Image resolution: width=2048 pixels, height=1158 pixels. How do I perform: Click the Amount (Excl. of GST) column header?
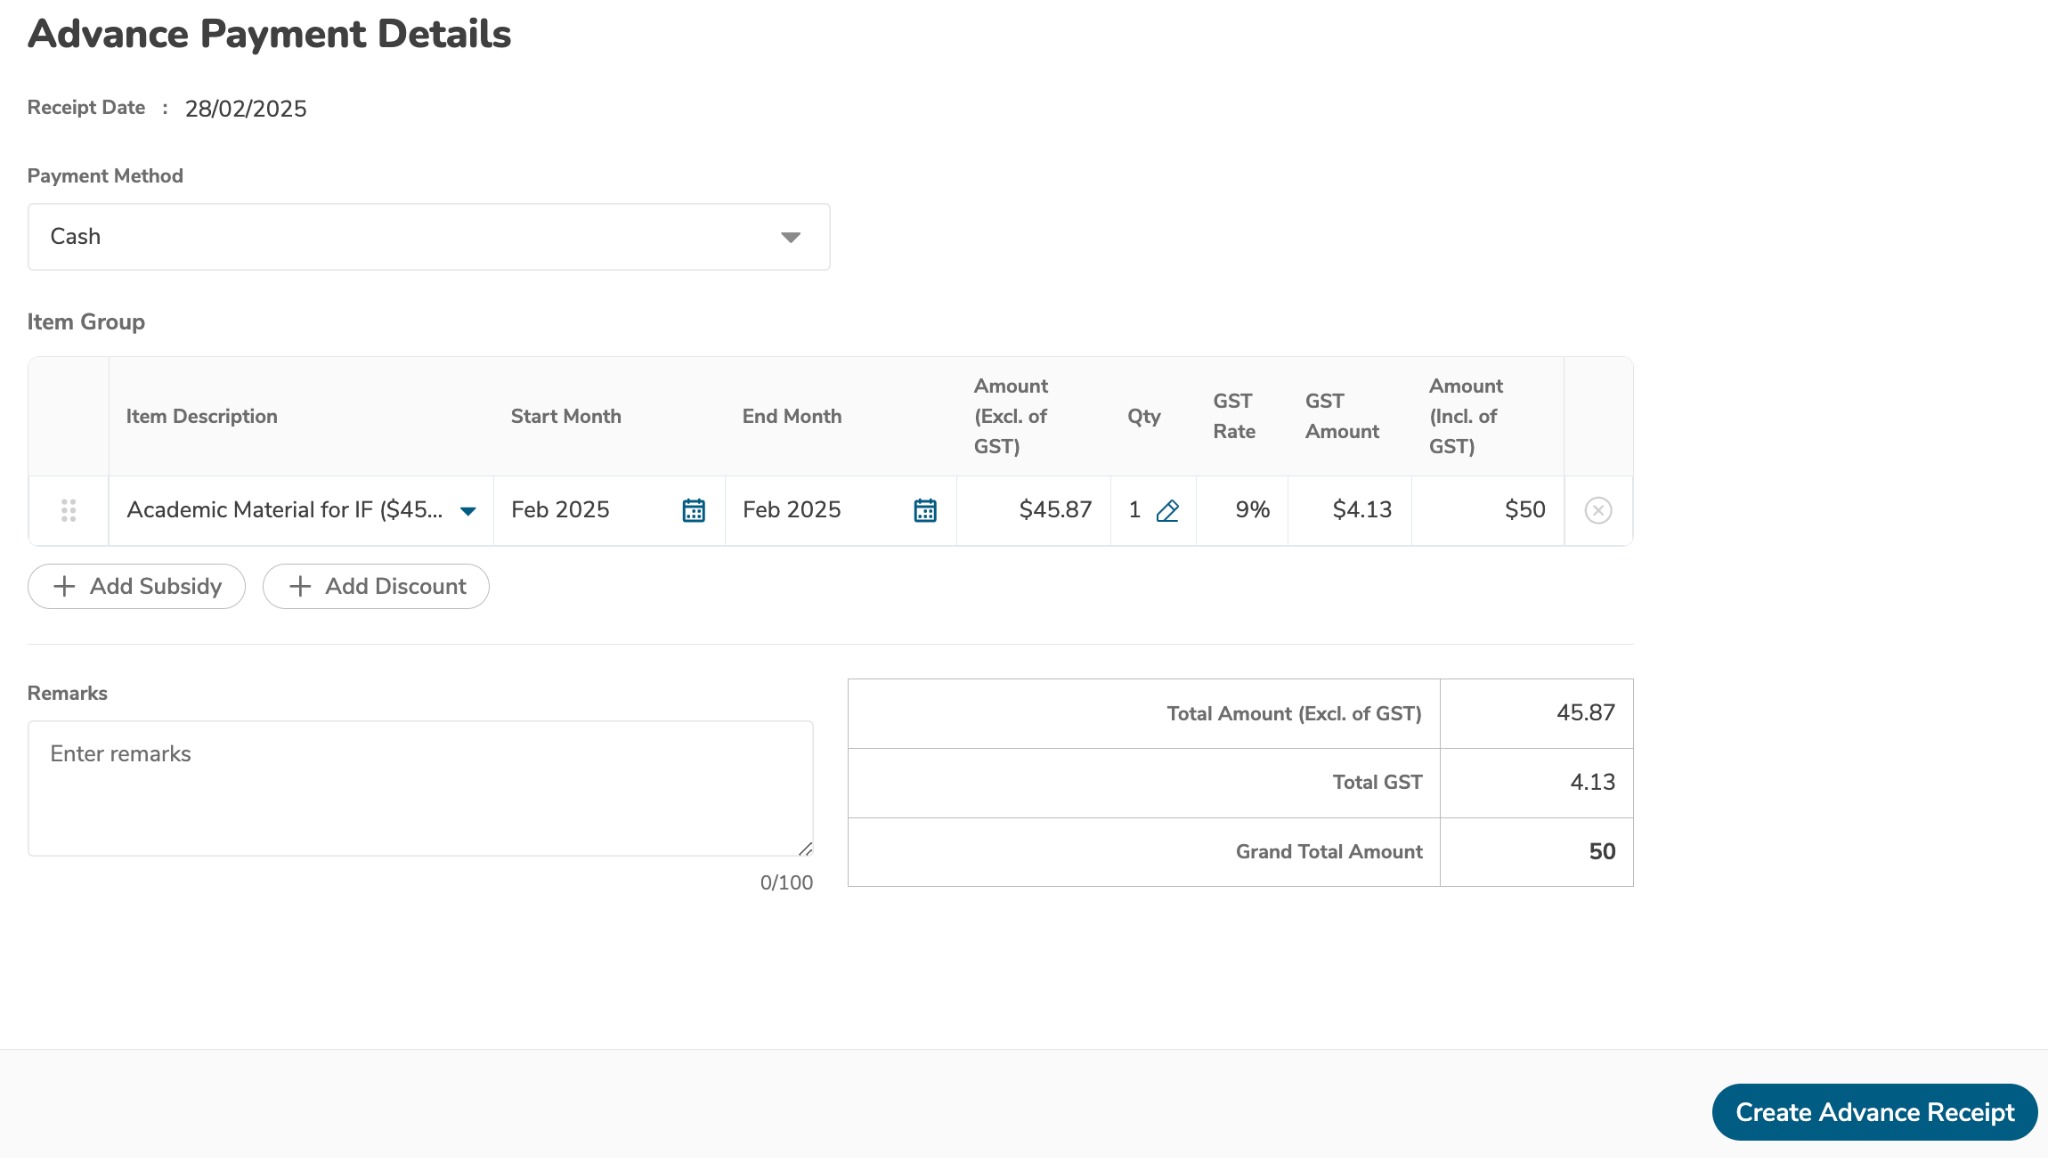point(1011,416)
